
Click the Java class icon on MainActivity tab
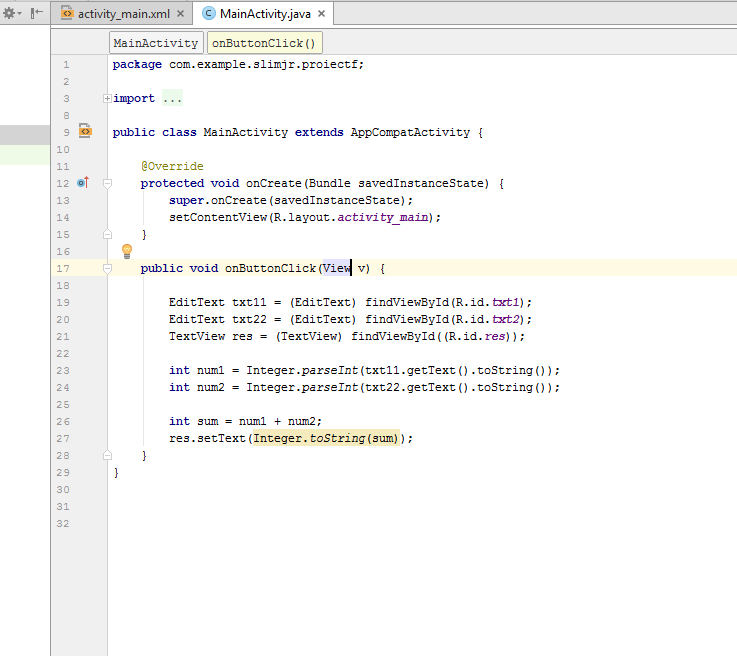209,14
